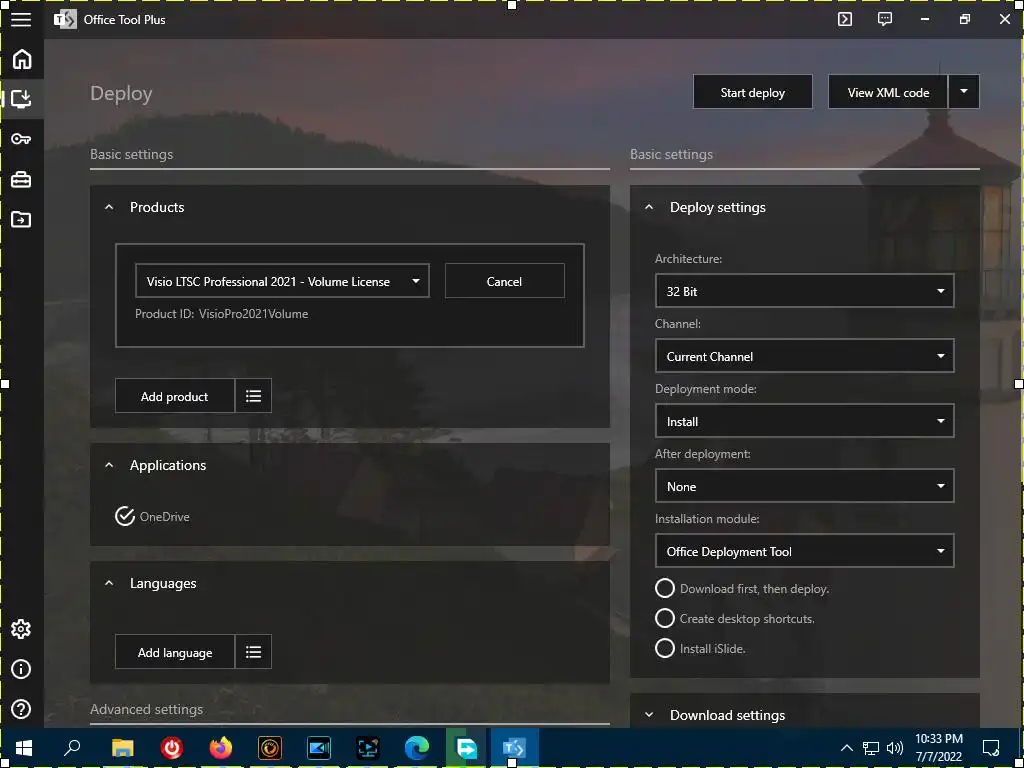
Task: Open the Installation module dropdown
Action: pos(805,551)
